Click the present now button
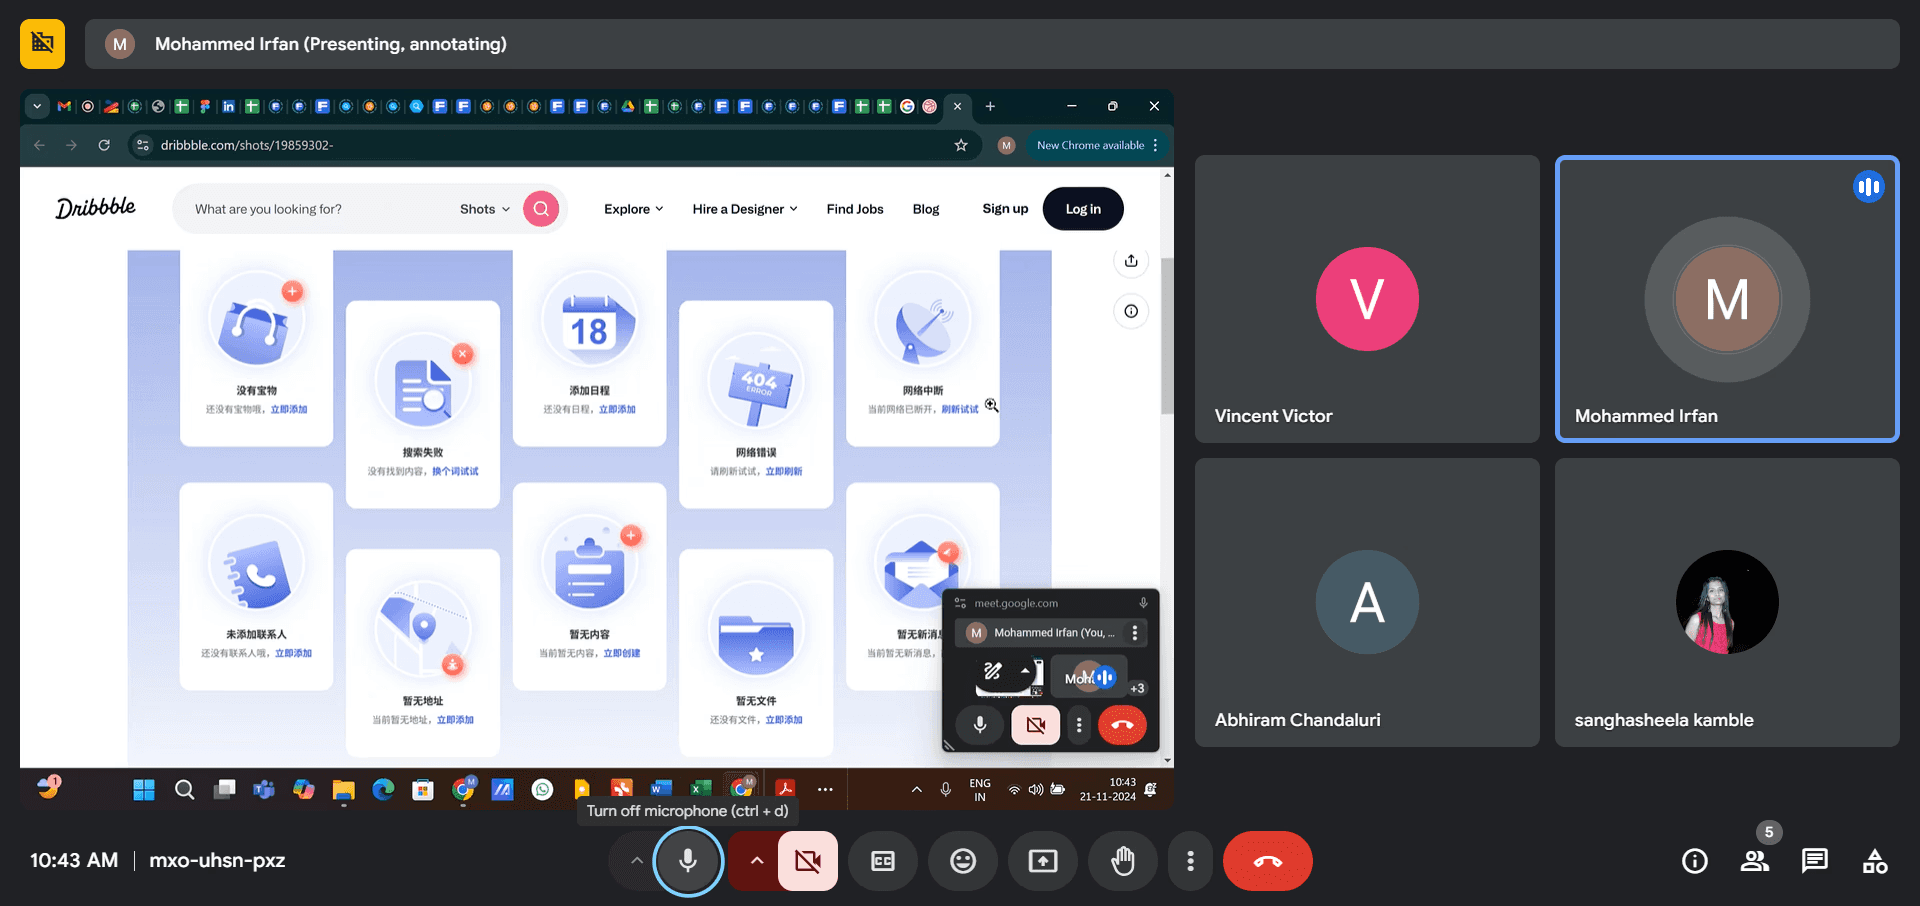The height and width of the screenshot is (906, 1920). point(1043,861)
